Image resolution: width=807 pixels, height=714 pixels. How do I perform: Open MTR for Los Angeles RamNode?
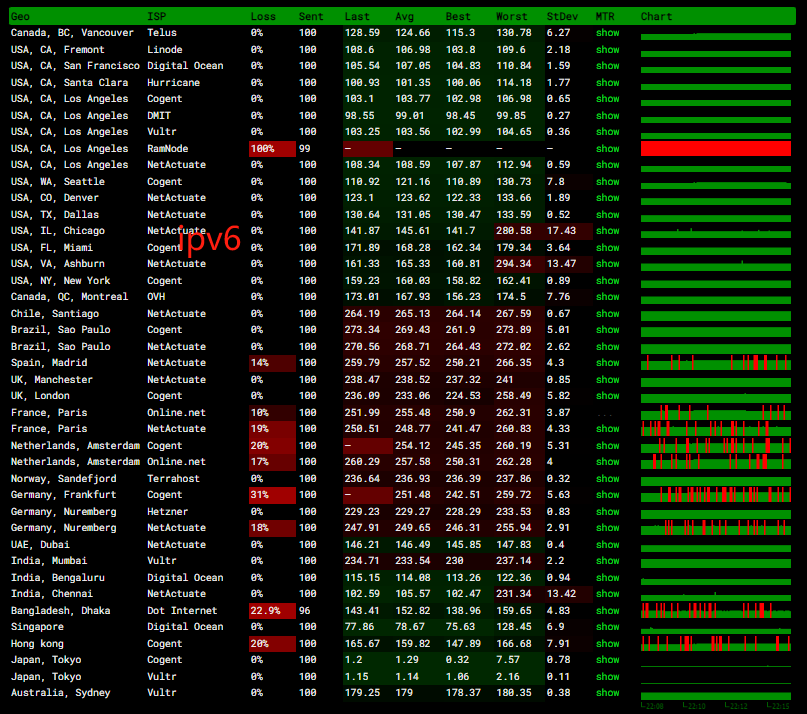click(x=607, y=149)
